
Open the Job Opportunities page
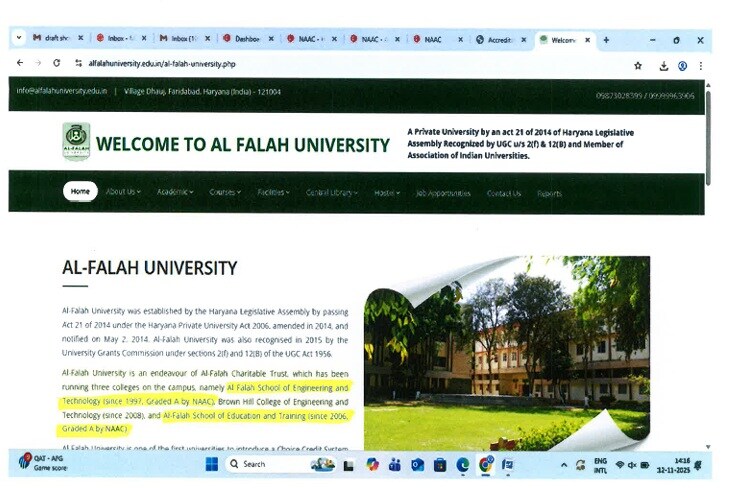[443, 193]
